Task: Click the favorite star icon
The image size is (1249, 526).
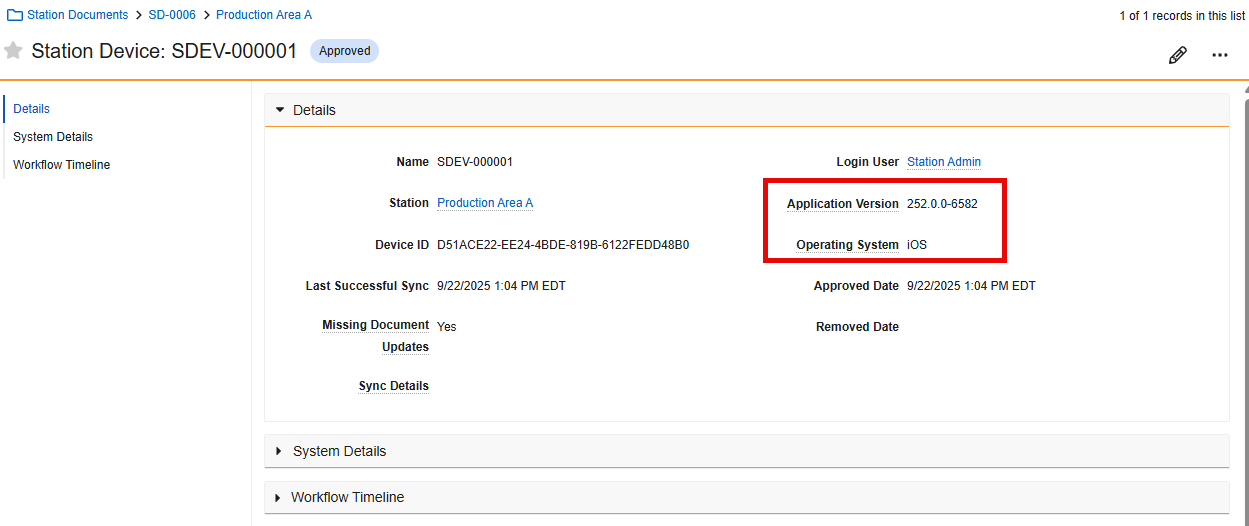Action: click(x=13, y=51)
